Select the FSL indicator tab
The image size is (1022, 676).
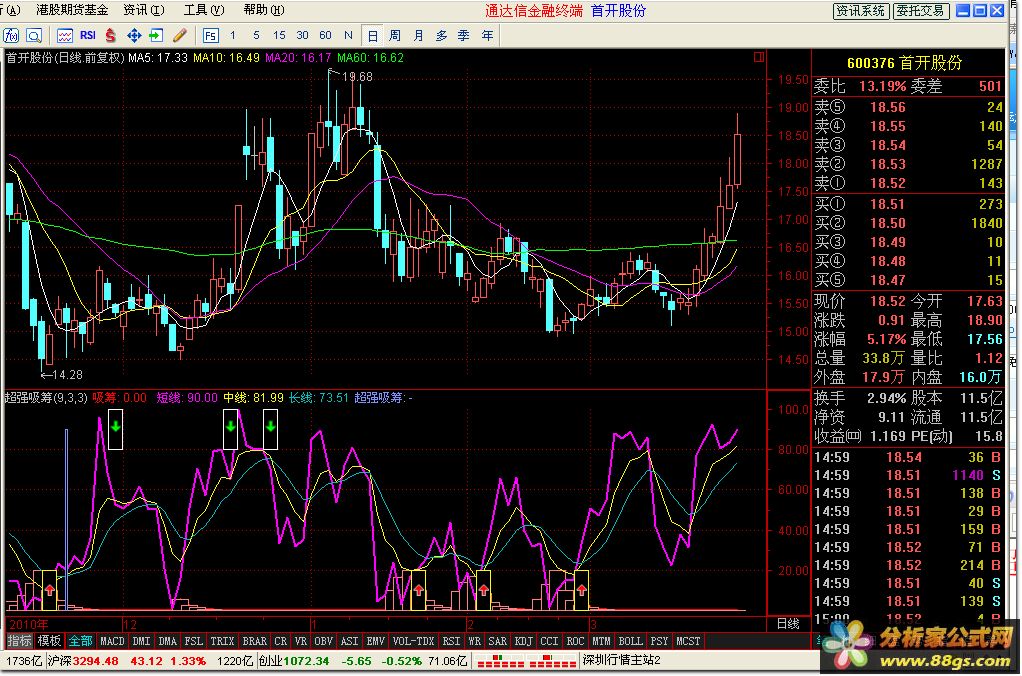pos(194,641)
